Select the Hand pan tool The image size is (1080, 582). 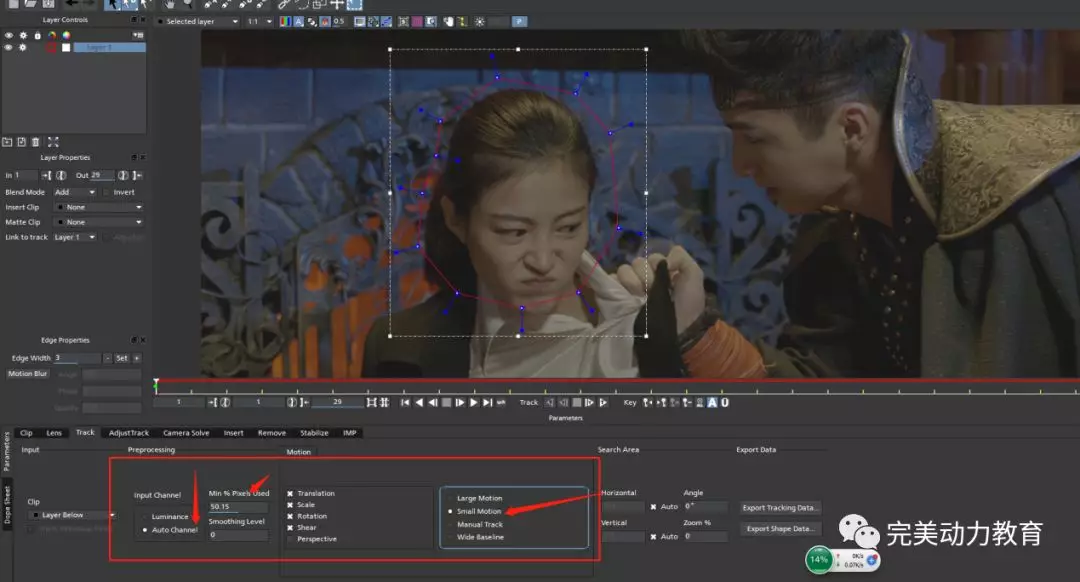pos(169,4)
